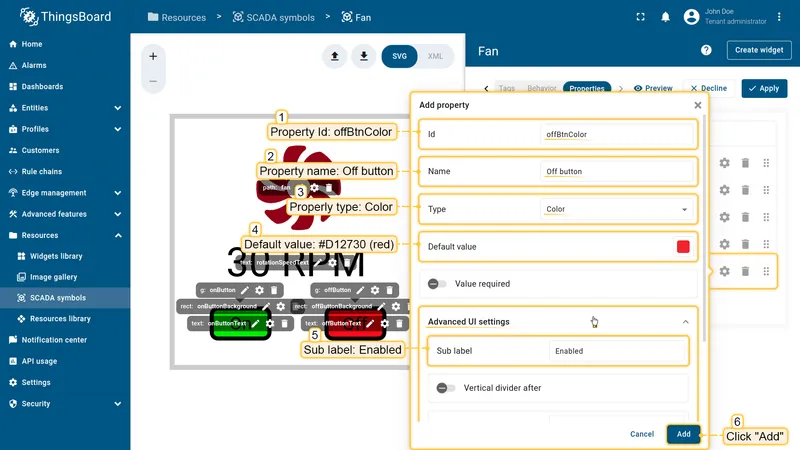This screenshot has height=450, width=800.
Task: Edit the onButtonBackground rect tag
Action: [x=266, y=307]
